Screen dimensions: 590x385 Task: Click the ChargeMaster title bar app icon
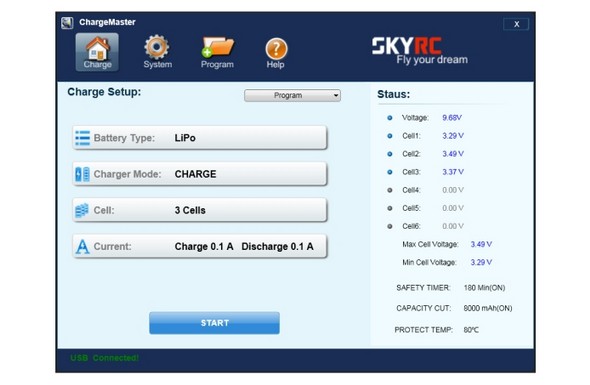[67, 23]
